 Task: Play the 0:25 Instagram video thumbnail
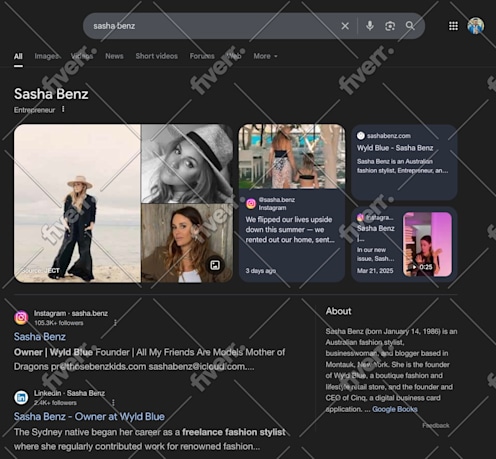(x=427, y=244)
